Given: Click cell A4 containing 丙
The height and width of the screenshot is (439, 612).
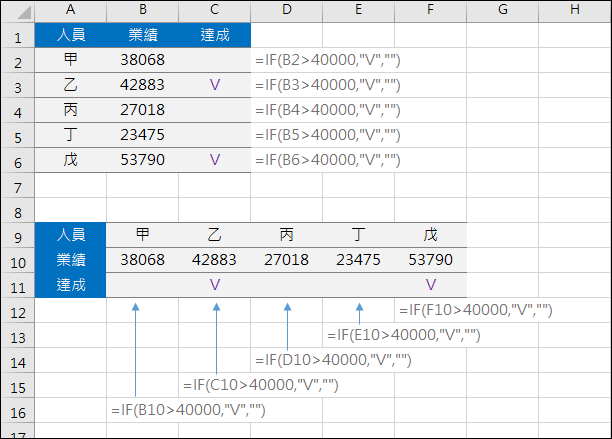Looking at the screenshot, I should (x=71, y=110).
